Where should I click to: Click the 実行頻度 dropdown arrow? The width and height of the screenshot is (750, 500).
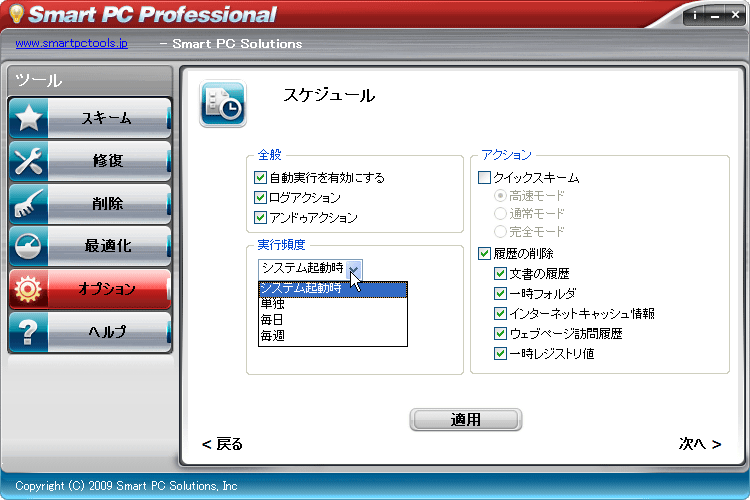[x=354, y=269]
